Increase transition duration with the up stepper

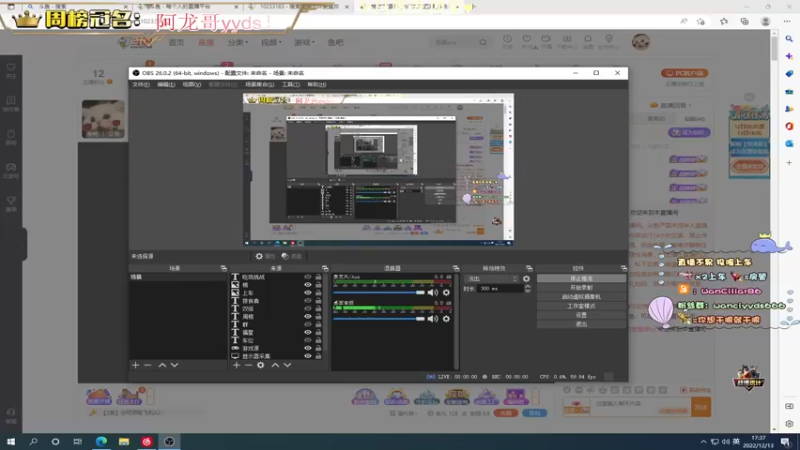(528, 286)
